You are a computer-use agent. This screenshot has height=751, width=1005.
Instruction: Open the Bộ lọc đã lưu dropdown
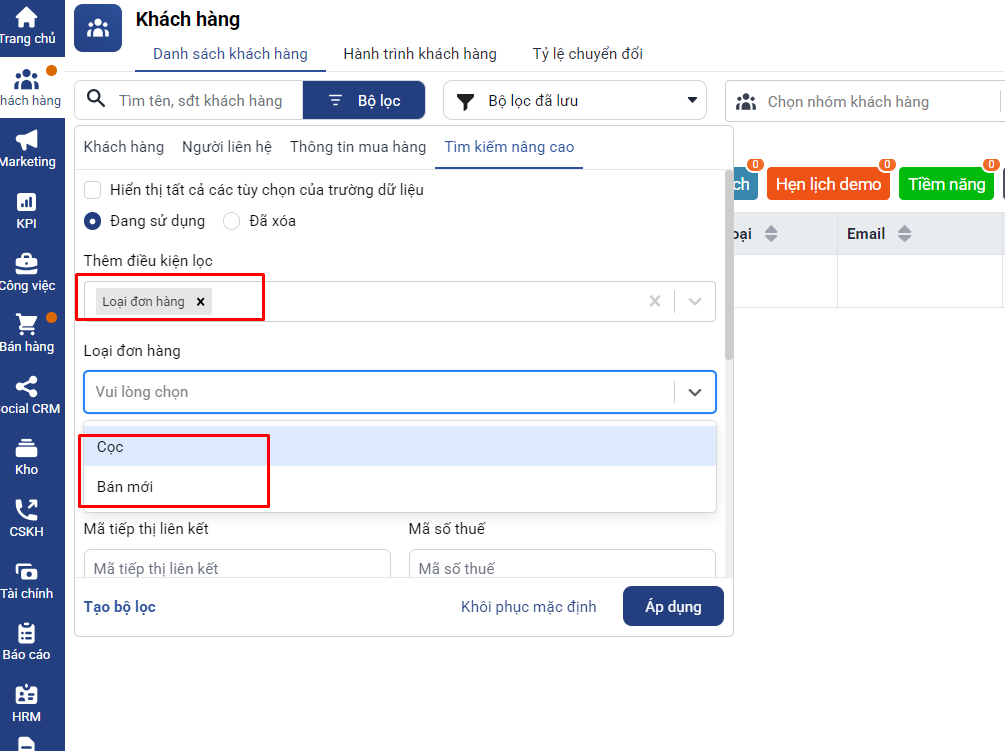pos(575,101)
